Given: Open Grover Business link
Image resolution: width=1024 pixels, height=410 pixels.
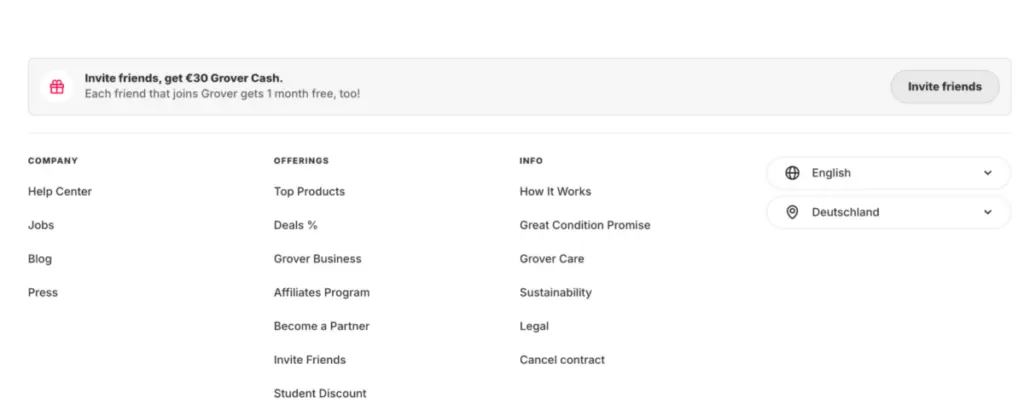Looking at the screenshot, I should [317, 259].
